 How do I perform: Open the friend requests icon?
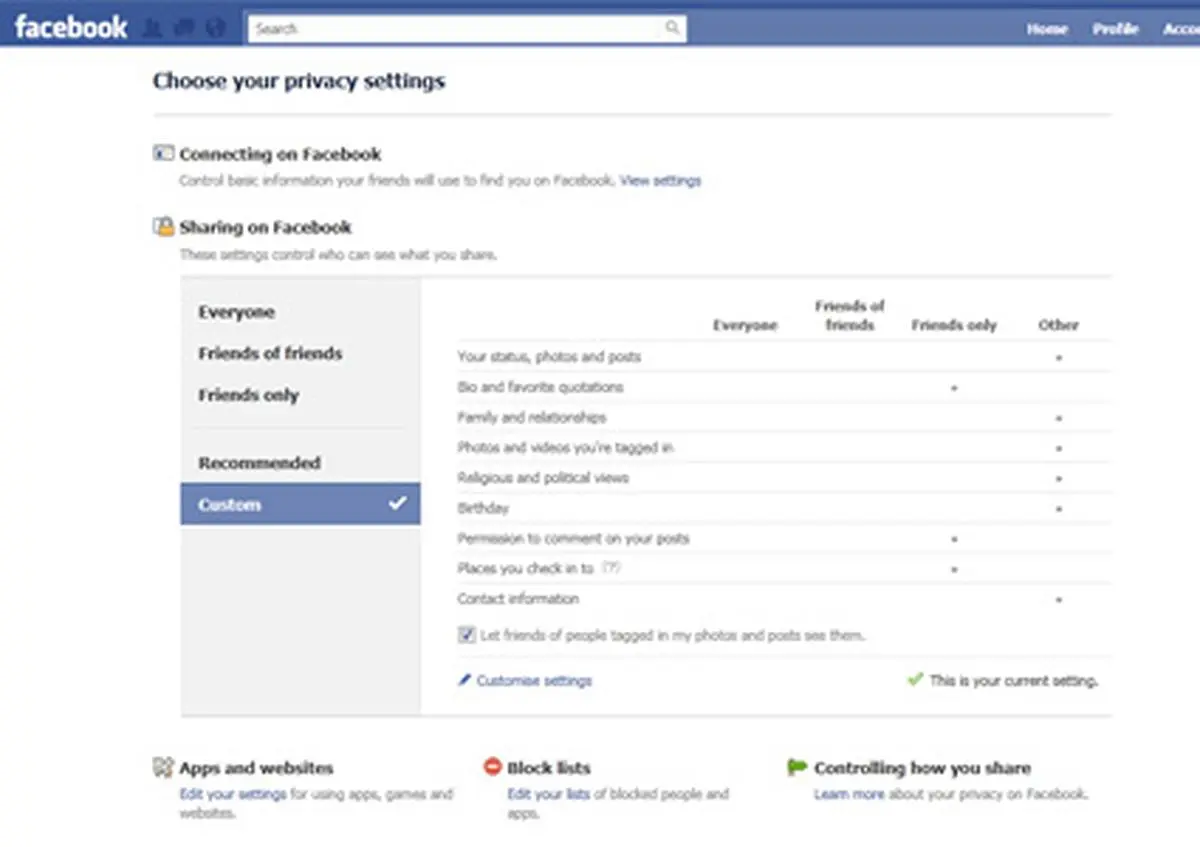[x=152, y=27]
